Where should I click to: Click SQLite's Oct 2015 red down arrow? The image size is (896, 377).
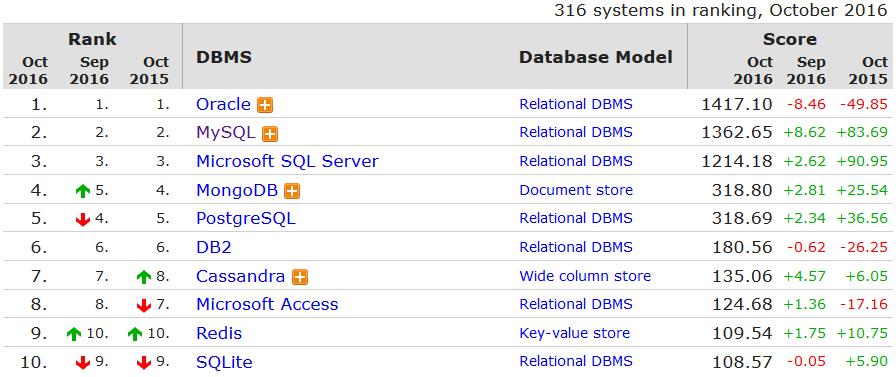[x=144, y=363]
